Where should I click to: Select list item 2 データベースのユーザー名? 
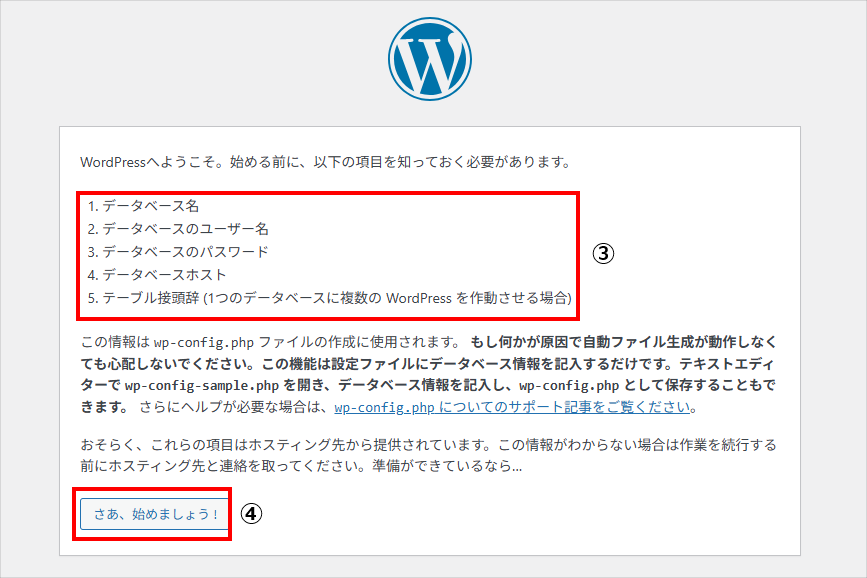(x=177, y=229)
